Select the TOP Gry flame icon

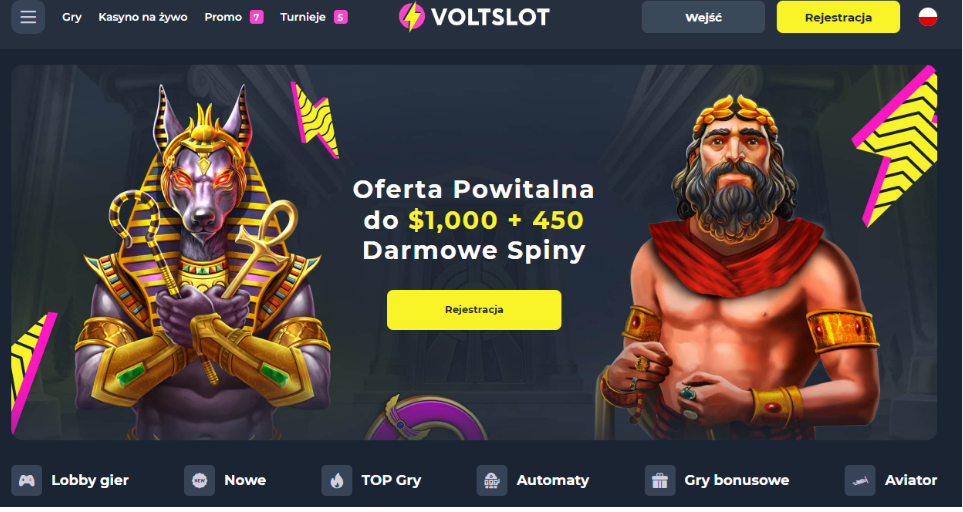point(337,480)
